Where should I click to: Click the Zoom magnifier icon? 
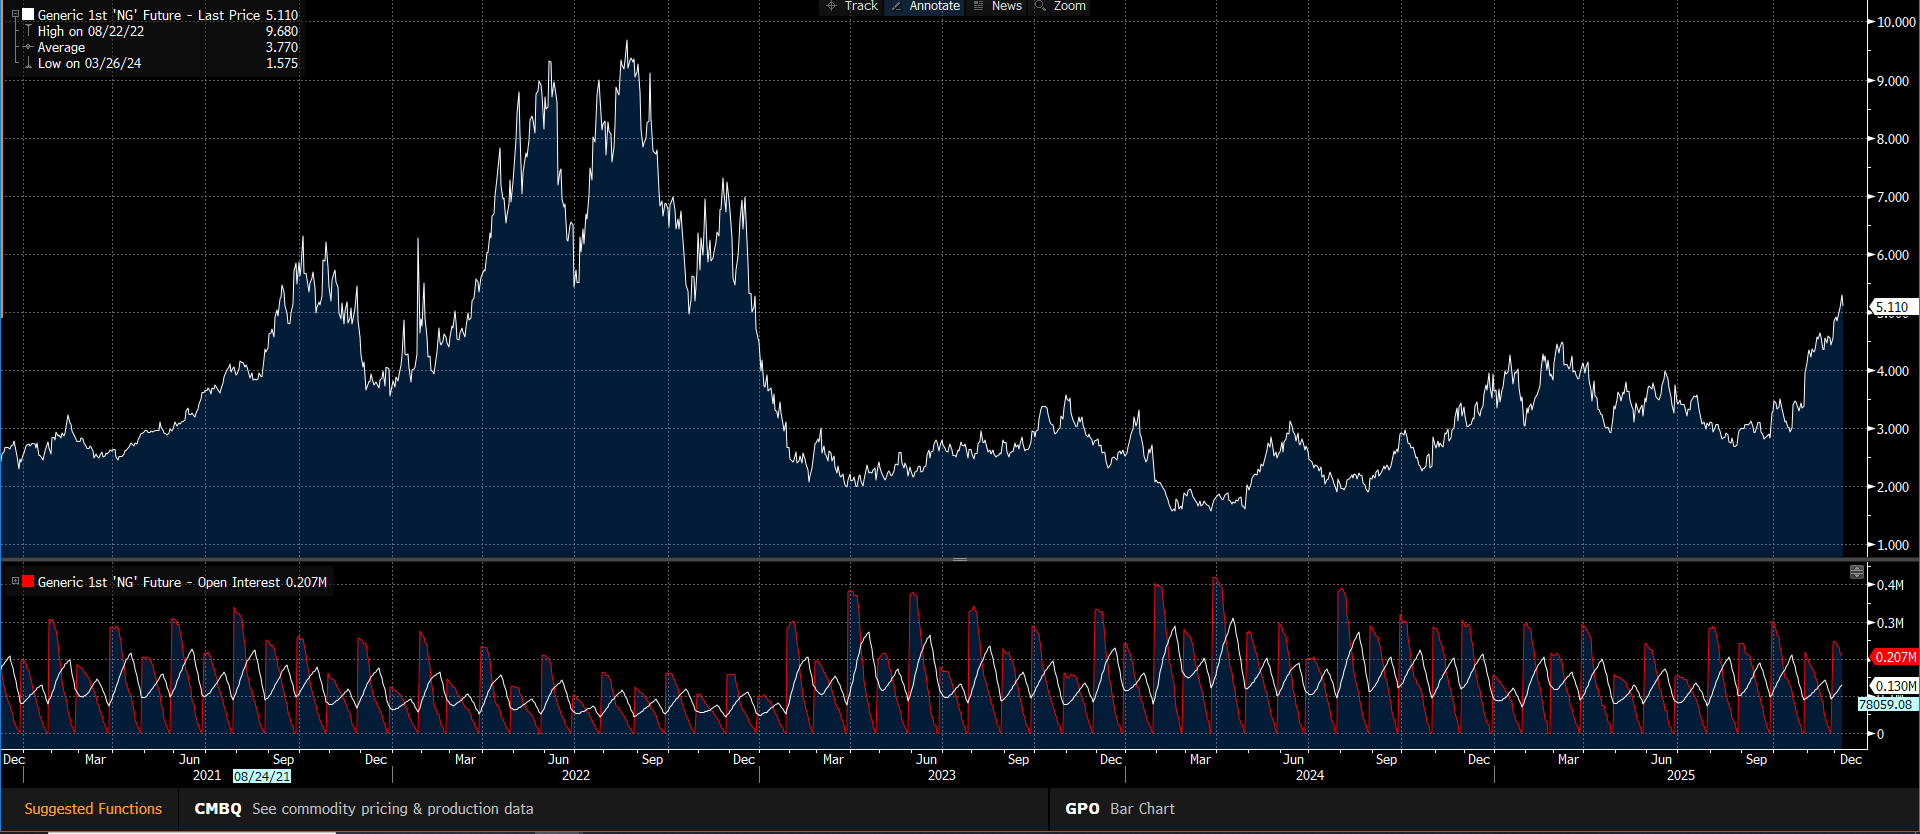tap(1041, 6)
